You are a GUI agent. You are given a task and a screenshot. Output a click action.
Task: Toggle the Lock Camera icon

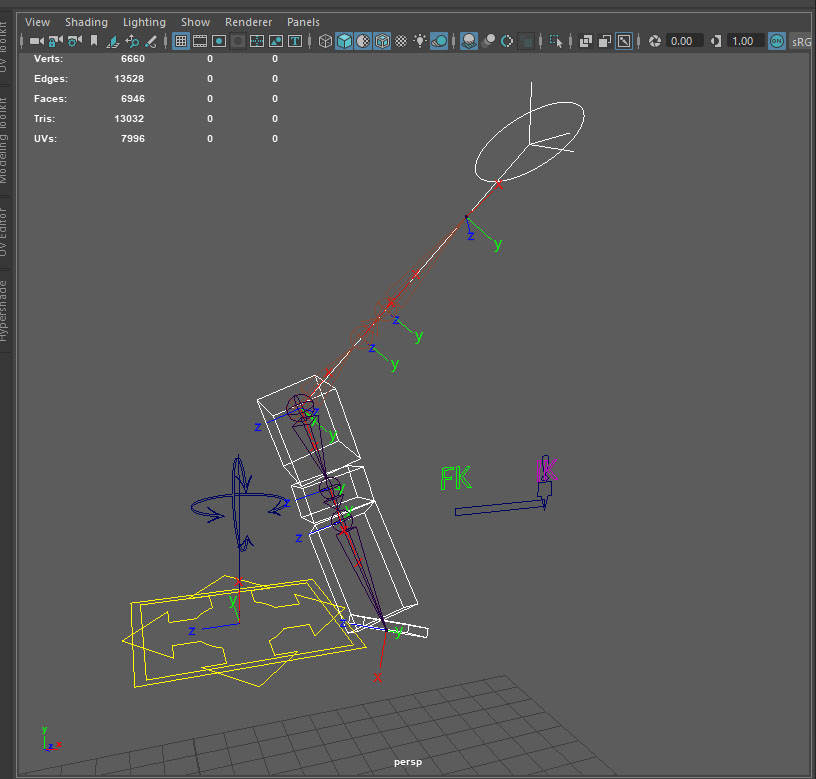55,41
